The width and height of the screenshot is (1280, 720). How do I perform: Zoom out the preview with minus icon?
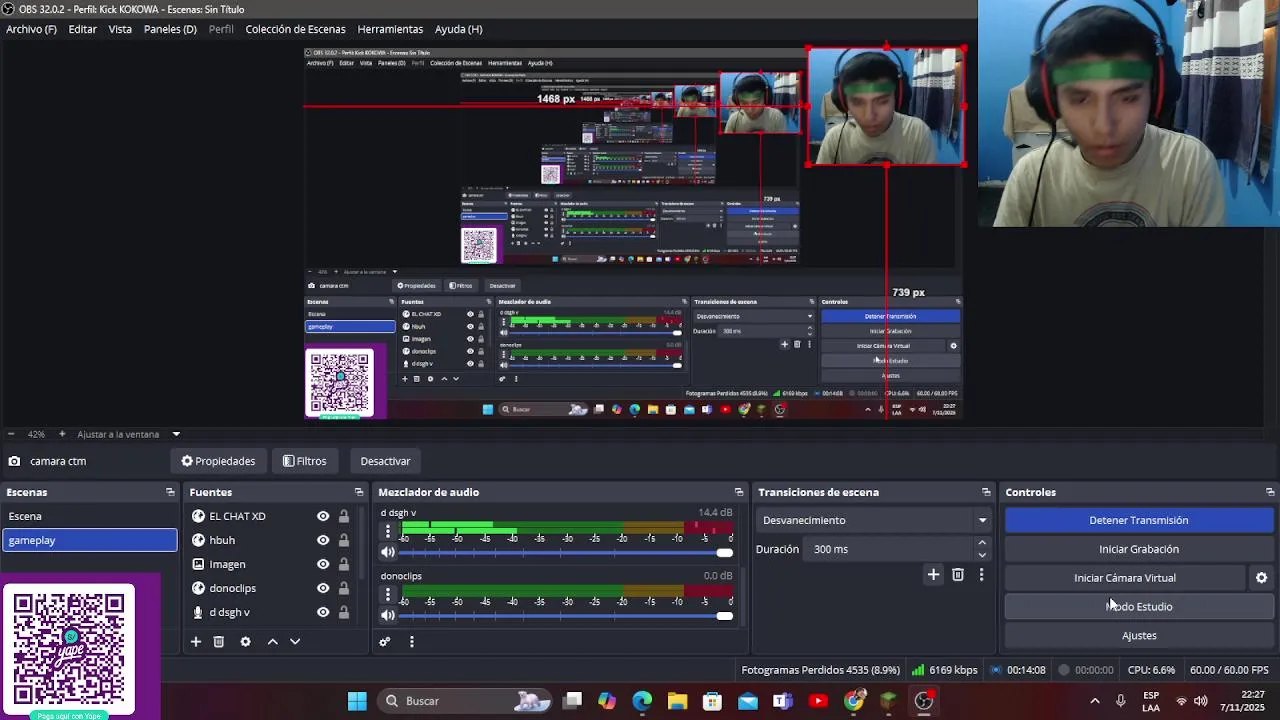(10, 434)
